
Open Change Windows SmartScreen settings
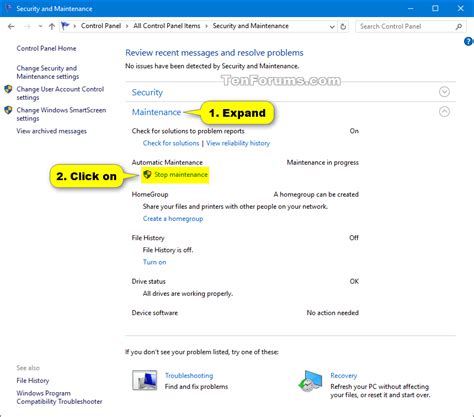click(61, 114)
